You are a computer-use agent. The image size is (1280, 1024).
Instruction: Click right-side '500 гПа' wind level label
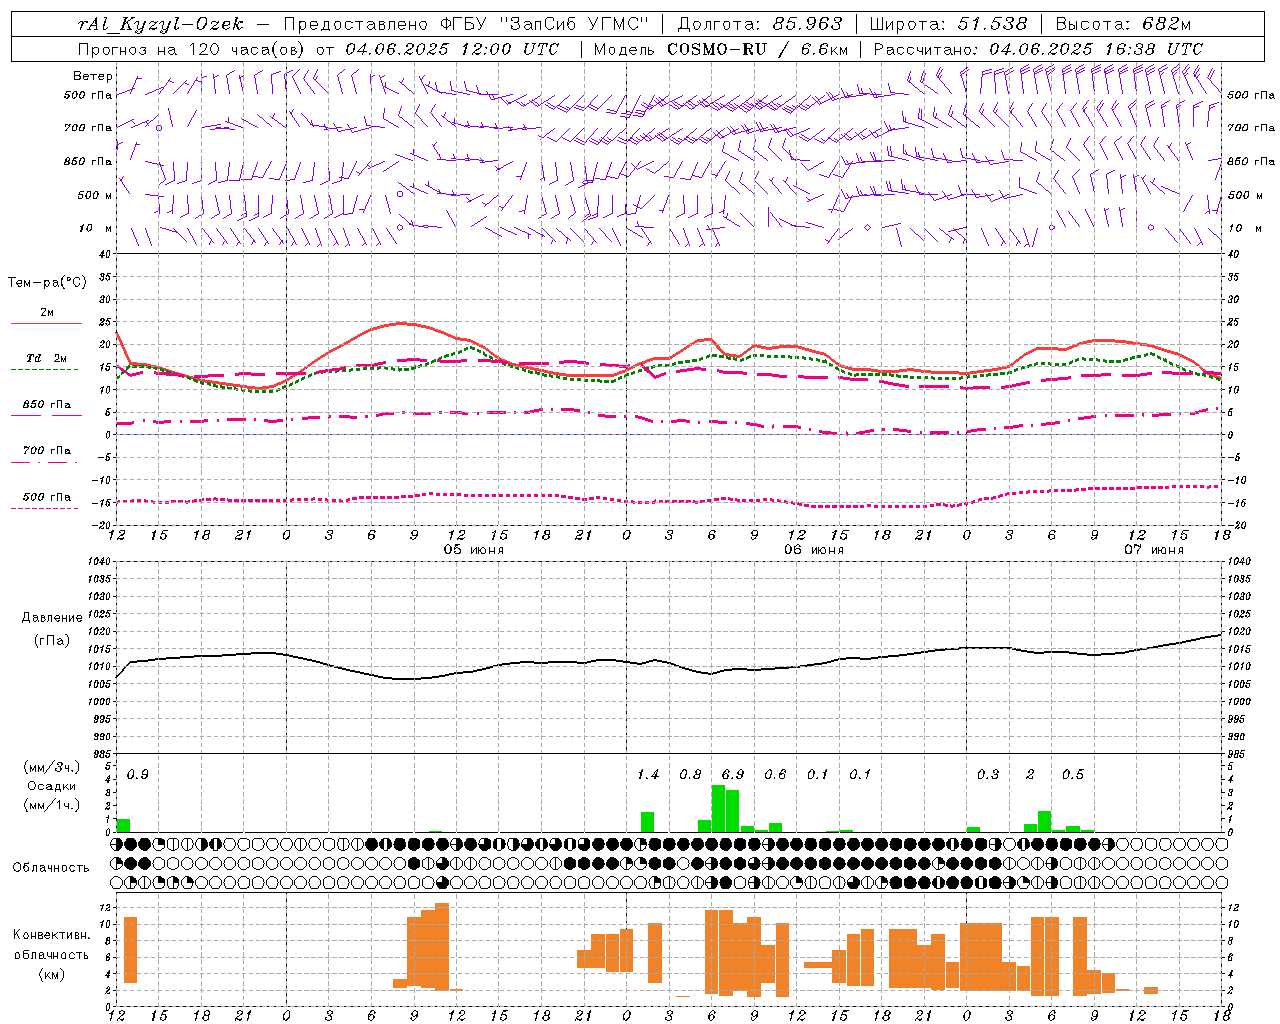click(x=1251, y=95)
